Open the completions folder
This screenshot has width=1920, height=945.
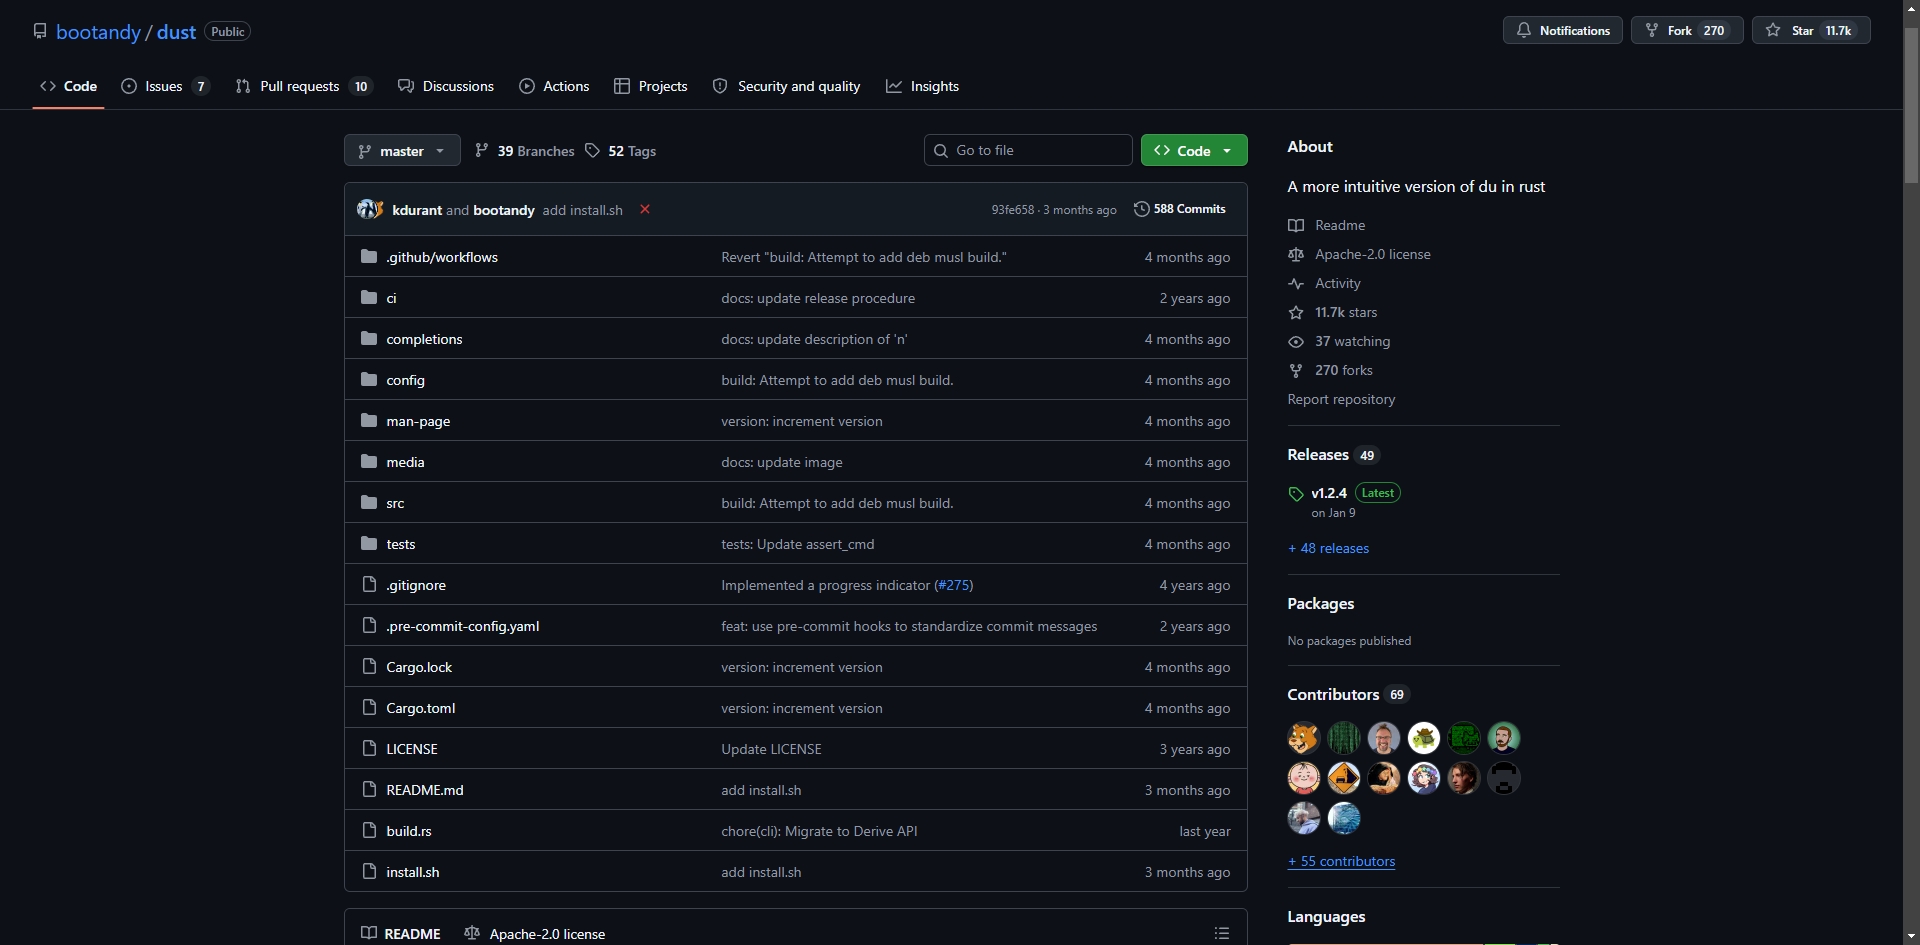(424, 339)
